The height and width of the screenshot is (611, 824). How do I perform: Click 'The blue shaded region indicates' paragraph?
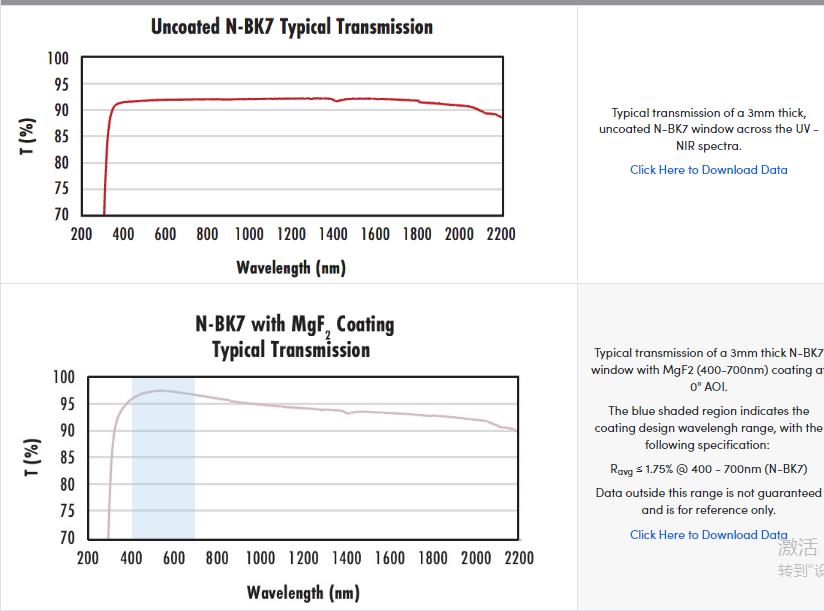[708, 427]
